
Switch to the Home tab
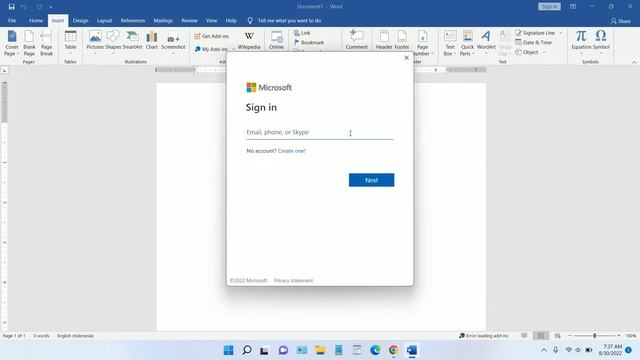pyautogui.click(x=36, y=20)
